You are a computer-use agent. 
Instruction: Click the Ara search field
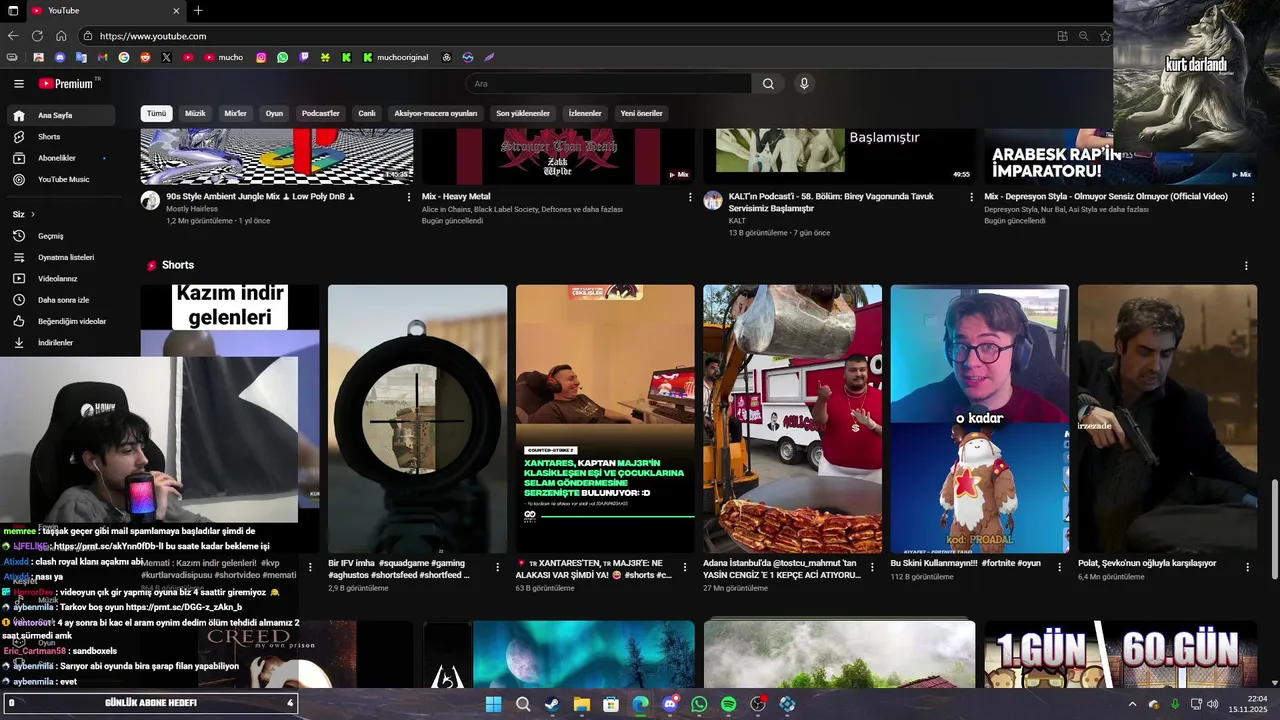609,84
